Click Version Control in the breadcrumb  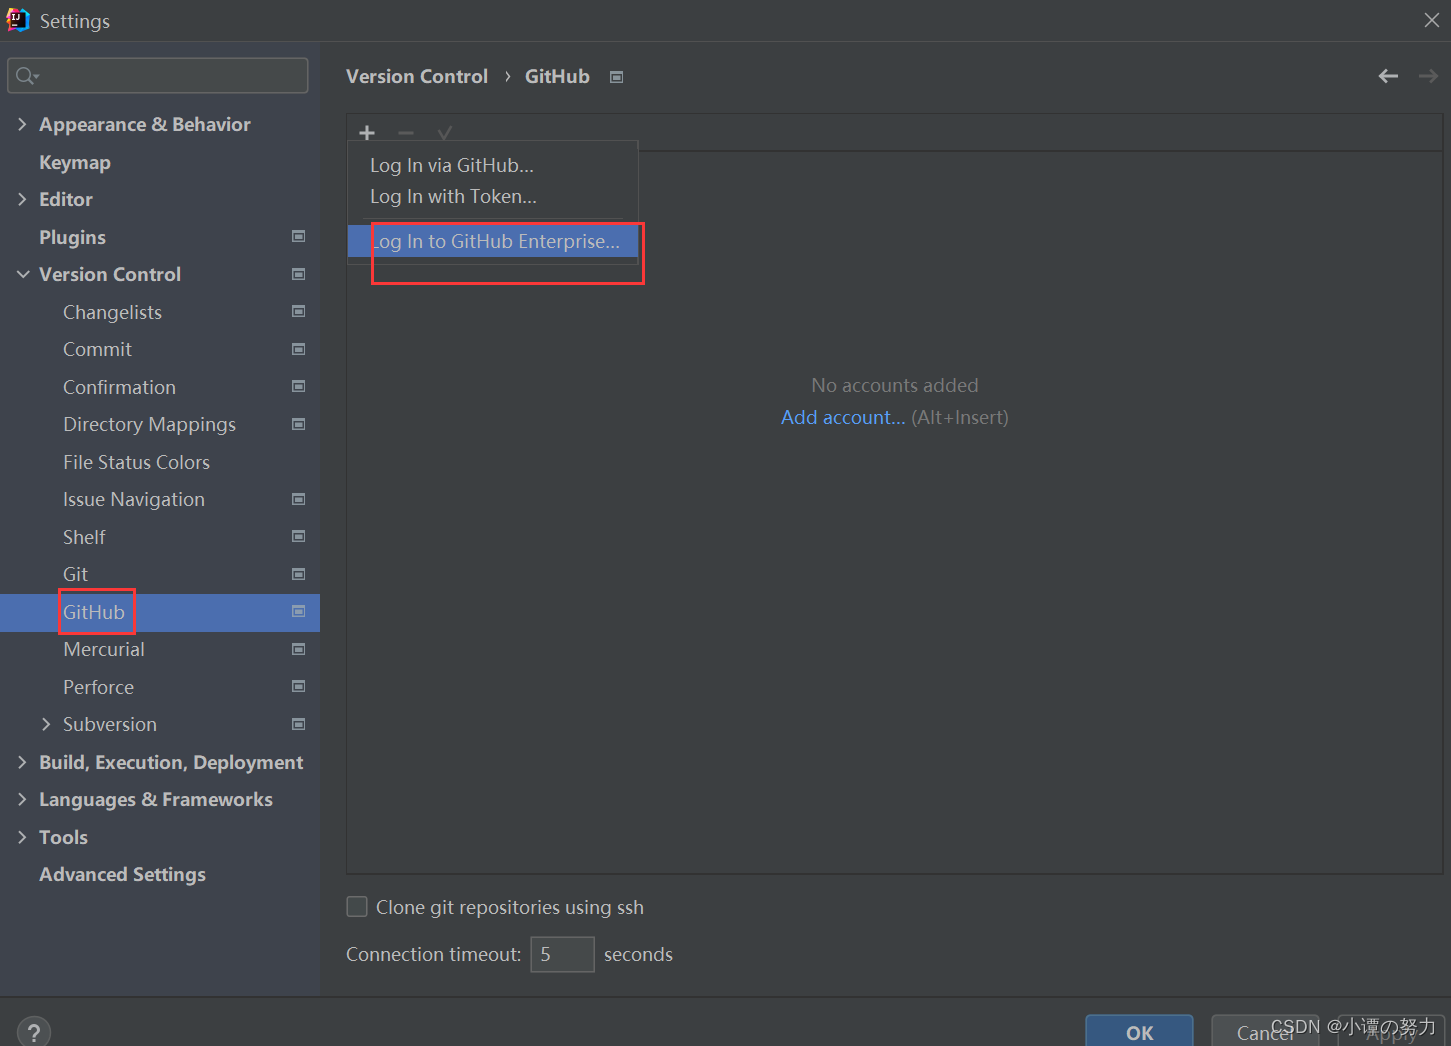click(417, 76)
